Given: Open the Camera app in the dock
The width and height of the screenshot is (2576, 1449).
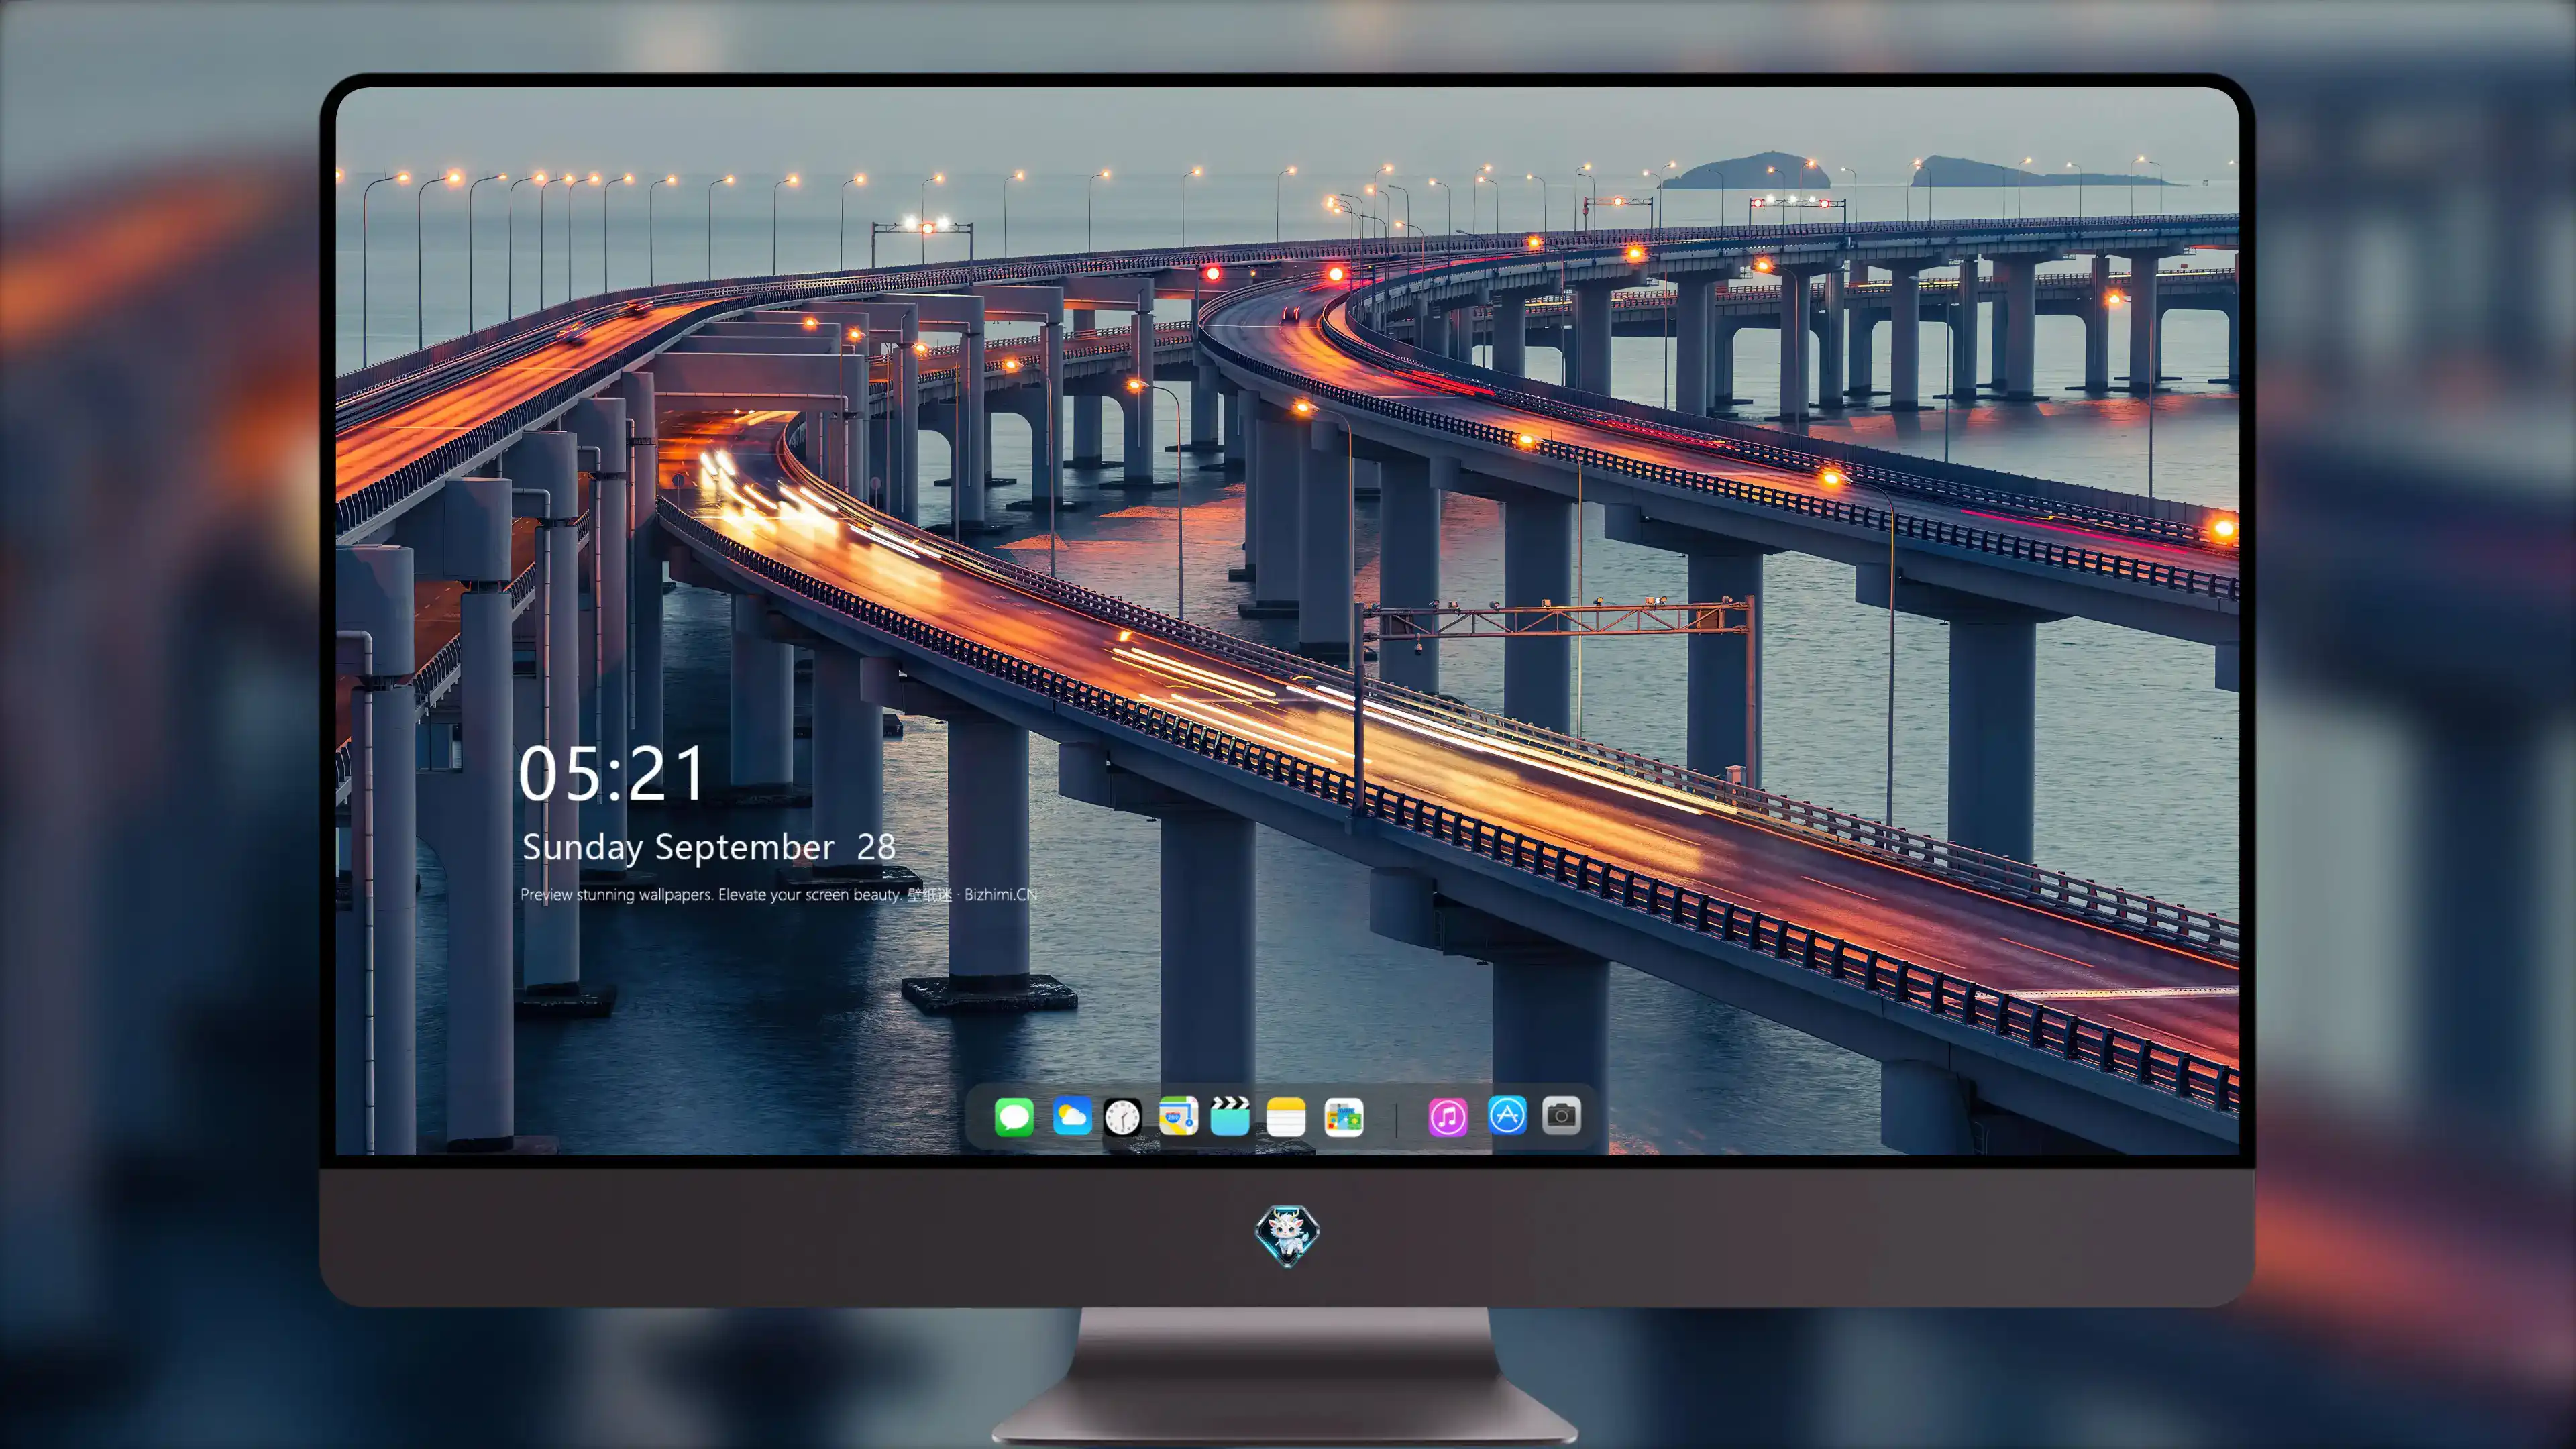Looking at the screenshot, I should pyautogui.click(x=1561, y=1115).
